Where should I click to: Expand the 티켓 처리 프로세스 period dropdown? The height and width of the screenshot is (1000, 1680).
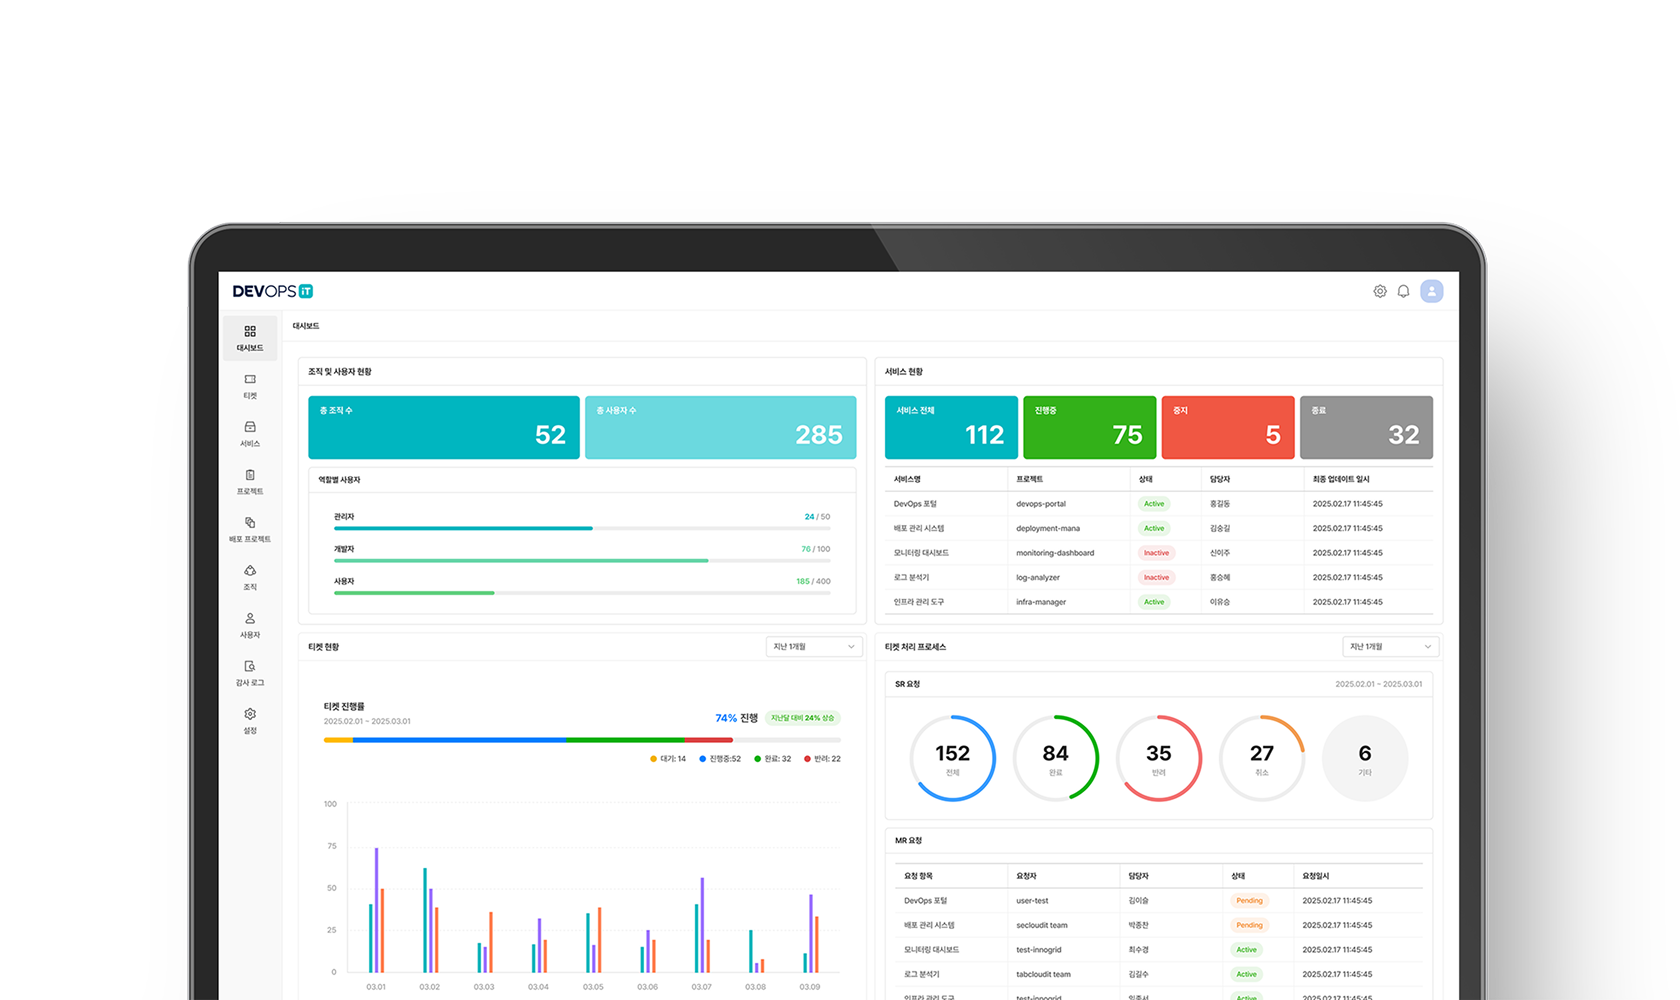[1390, 647]
